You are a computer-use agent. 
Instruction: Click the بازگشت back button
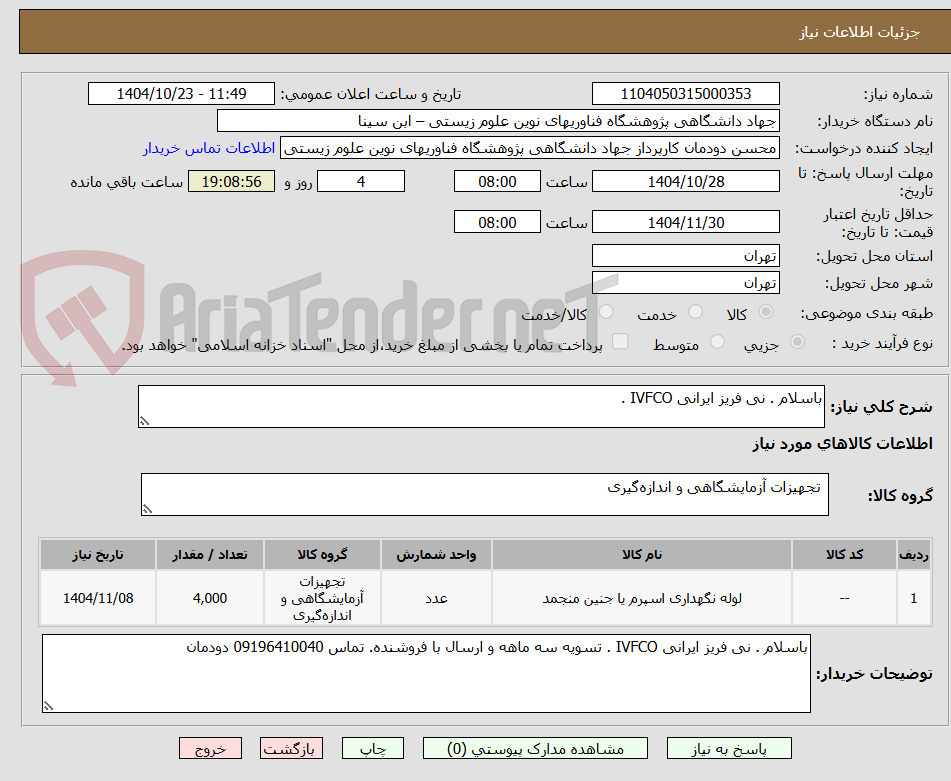(x=291, y=748)
